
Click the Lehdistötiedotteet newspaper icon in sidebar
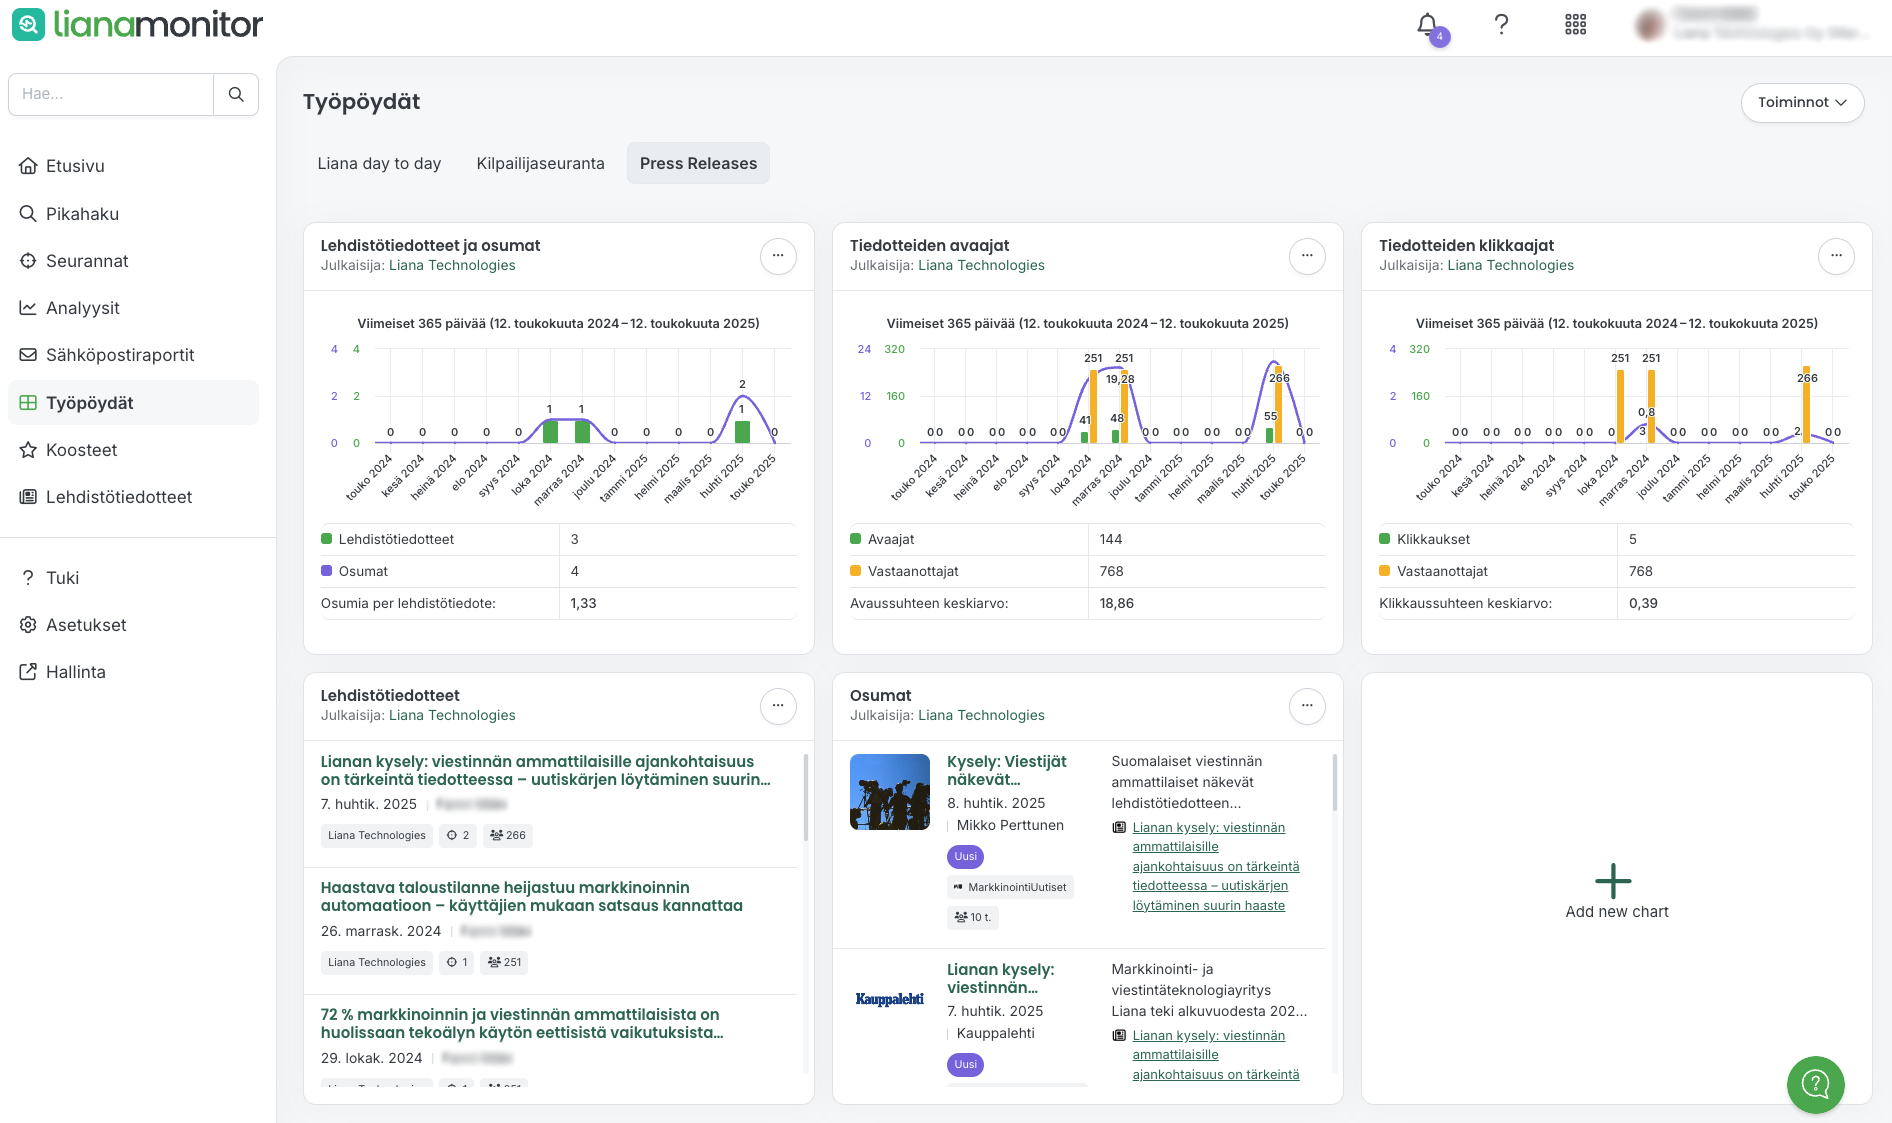click(28, 497)
